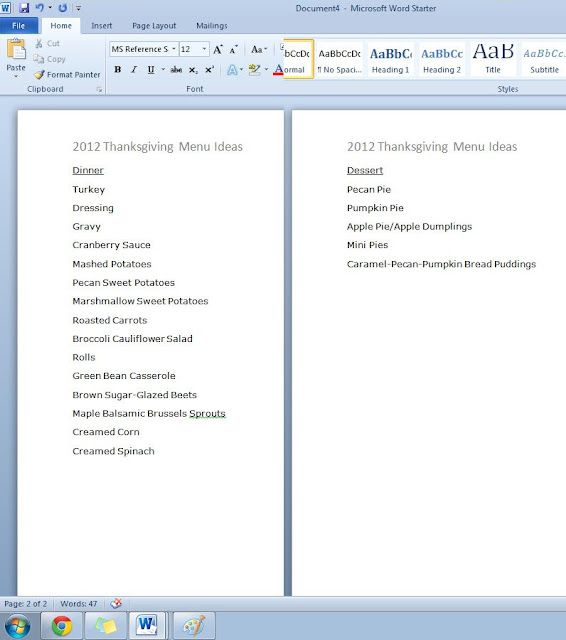
Task: Open Paint from the taskbar
Action: pyautogui.click(x=194, y=626)
